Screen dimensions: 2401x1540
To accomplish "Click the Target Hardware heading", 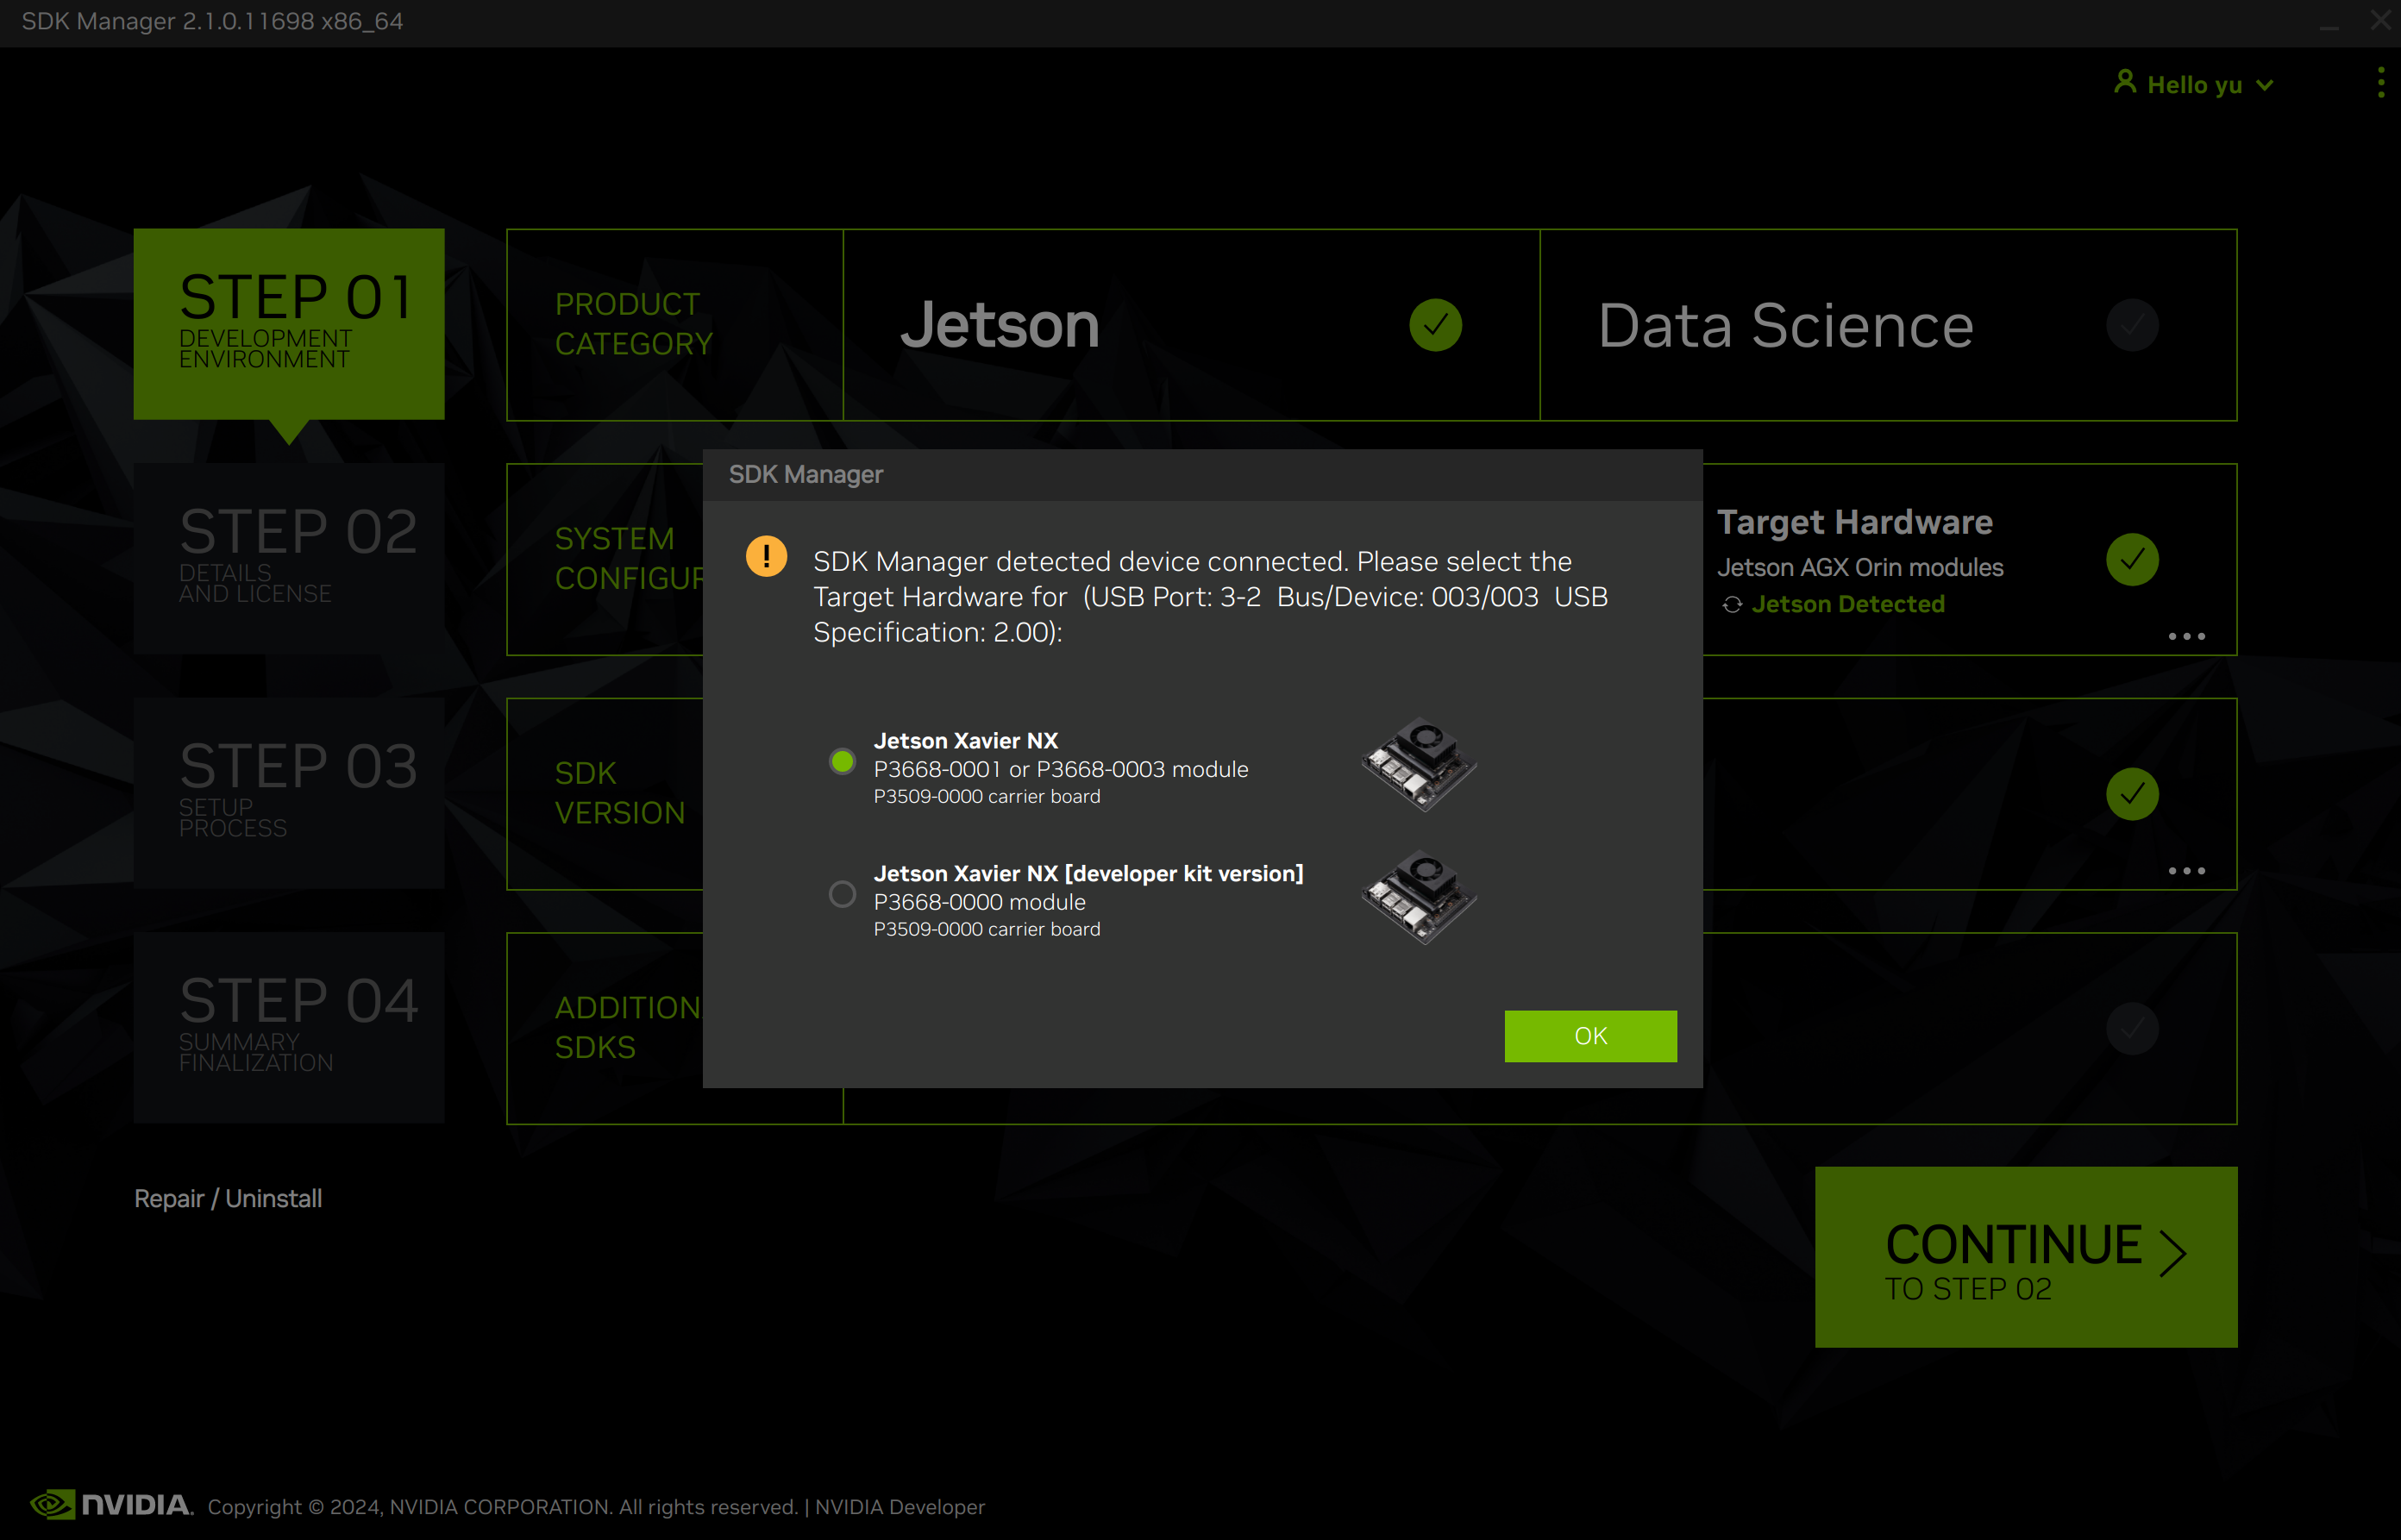I will click(1854, 522).
